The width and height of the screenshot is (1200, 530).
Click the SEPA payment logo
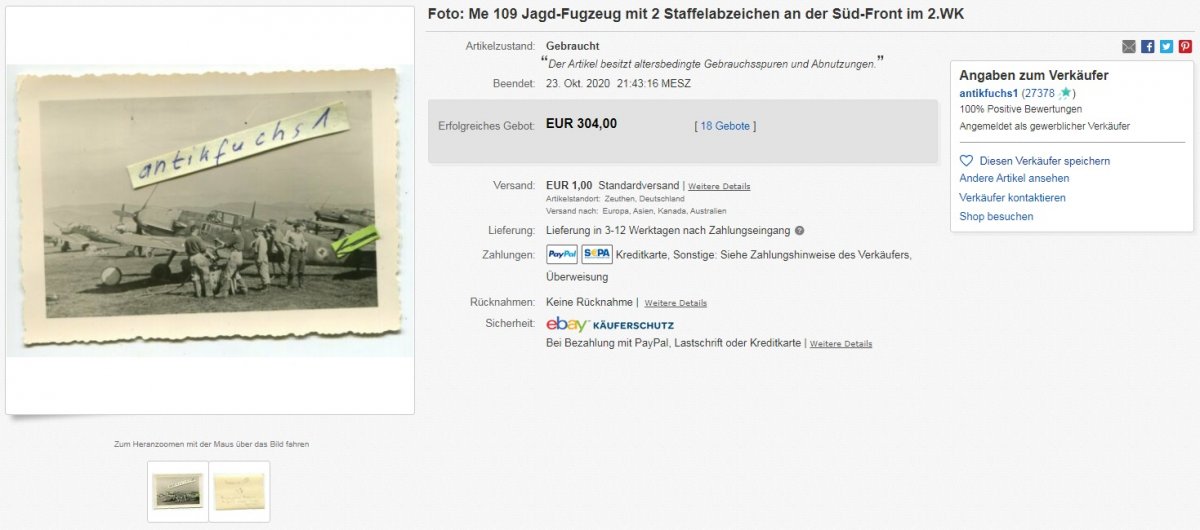click(597, 254)
